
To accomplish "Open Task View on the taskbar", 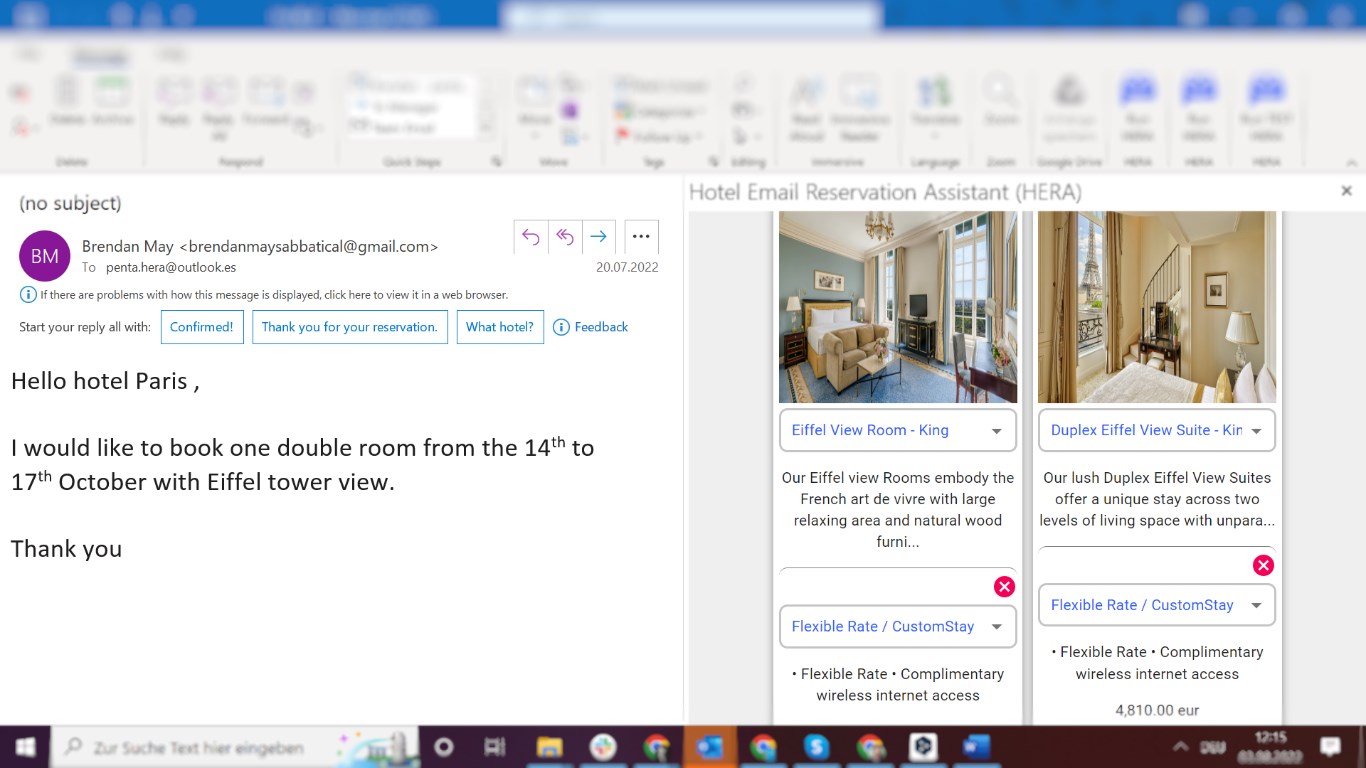I will 494,747.
